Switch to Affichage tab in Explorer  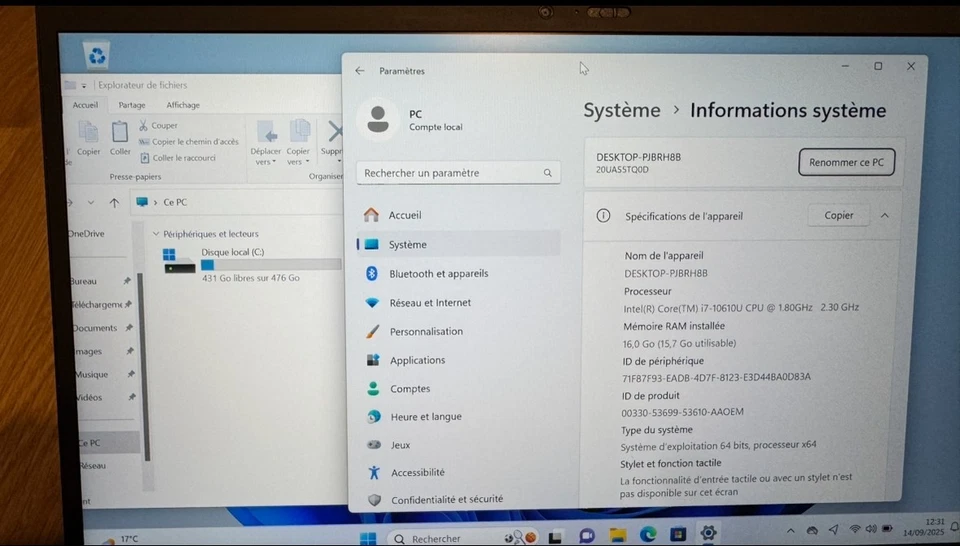[x=183, y=105]
